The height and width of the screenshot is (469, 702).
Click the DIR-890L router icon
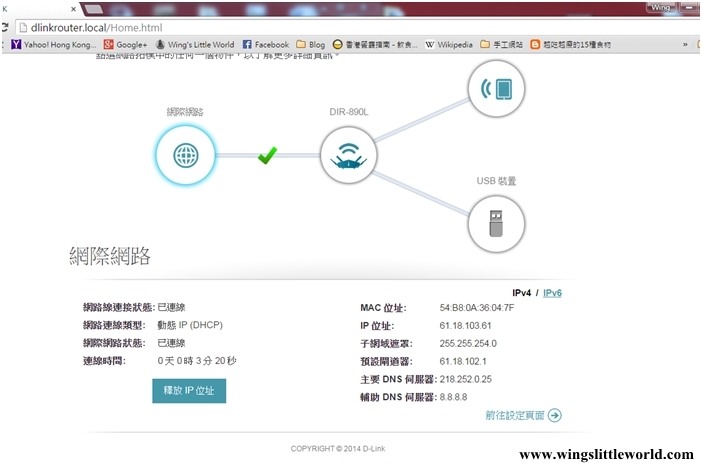click(349, 156)
